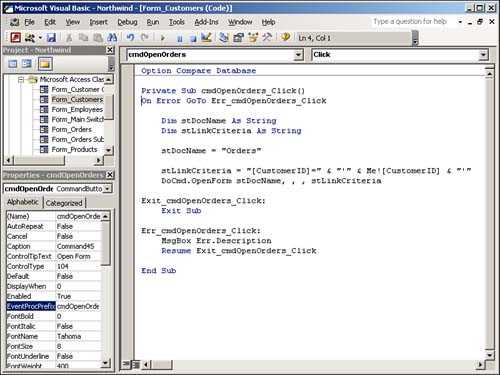
Task: Select the Caption property row
Action: [54, 246]
